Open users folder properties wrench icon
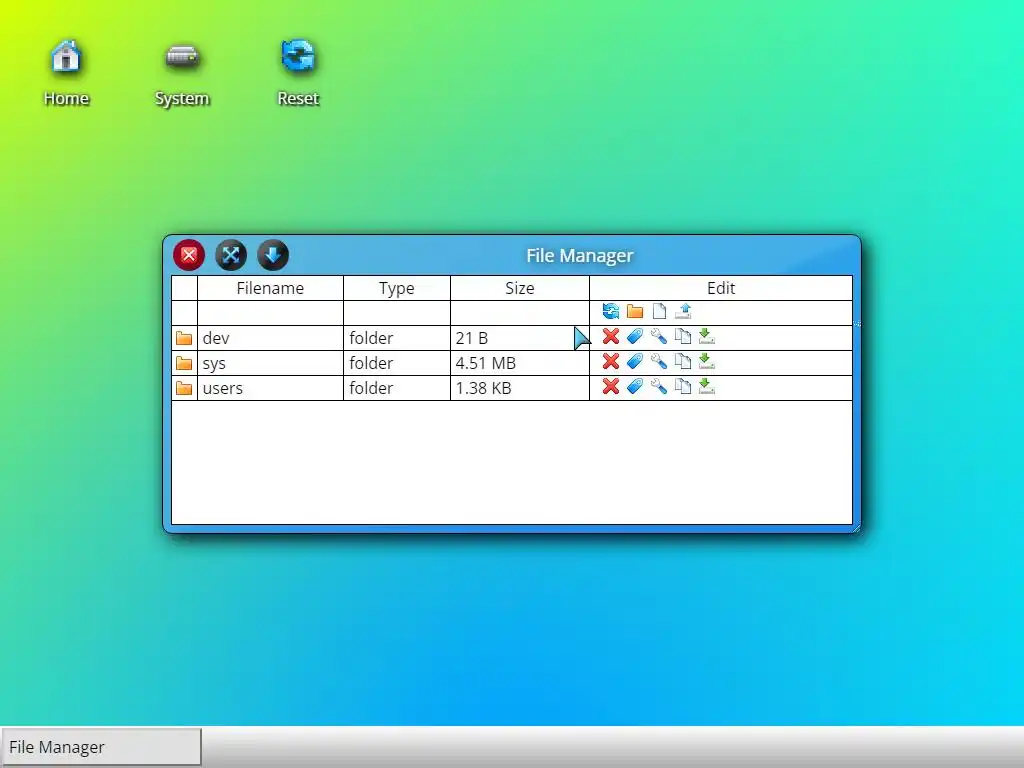This screenshot has height=768, width=1024. (659, 386)
